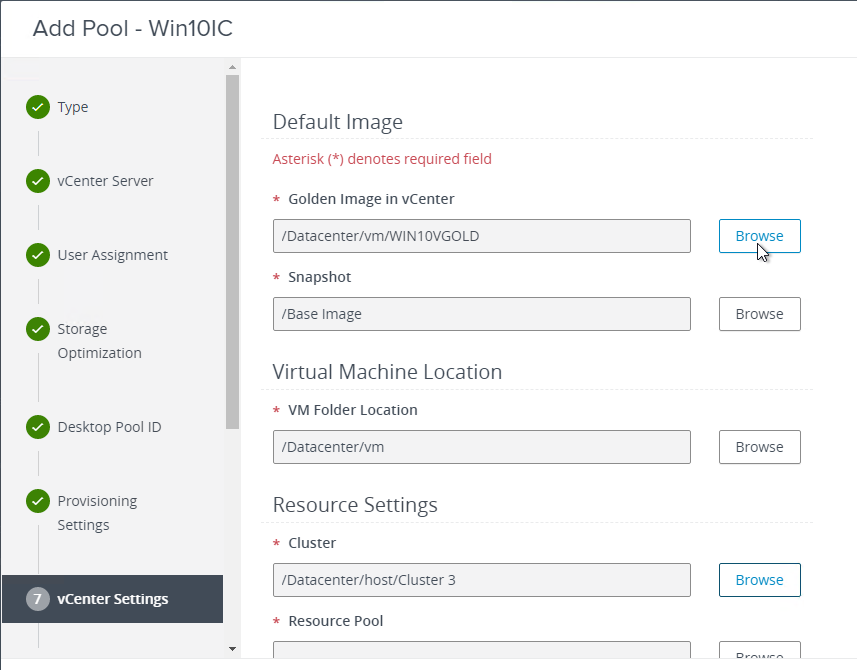
Task: Go to the Type wizard step
Action: (x=73, y=107)
